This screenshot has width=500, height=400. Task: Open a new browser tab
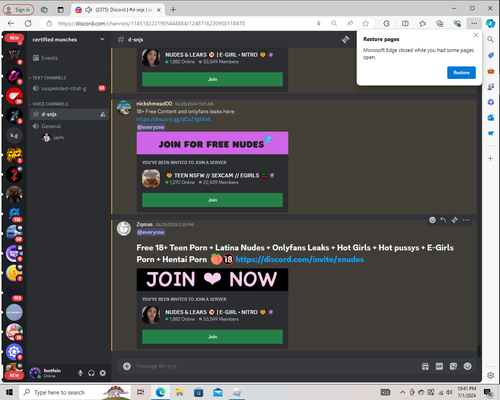173,10
